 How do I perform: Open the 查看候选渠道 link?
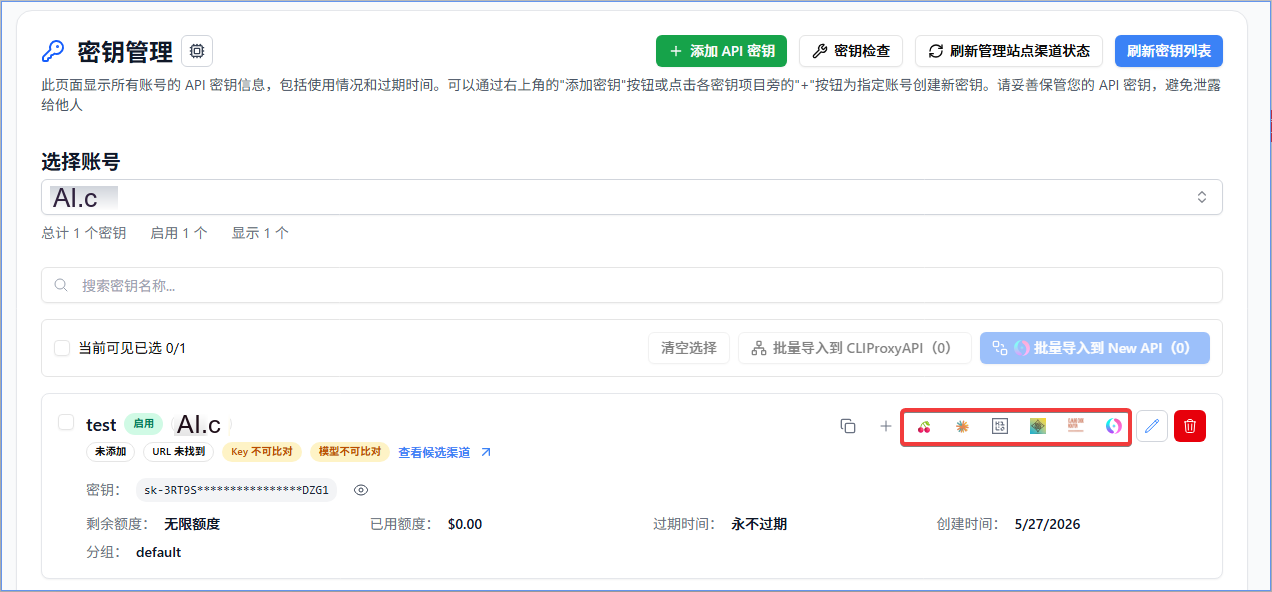coord(434,452)
